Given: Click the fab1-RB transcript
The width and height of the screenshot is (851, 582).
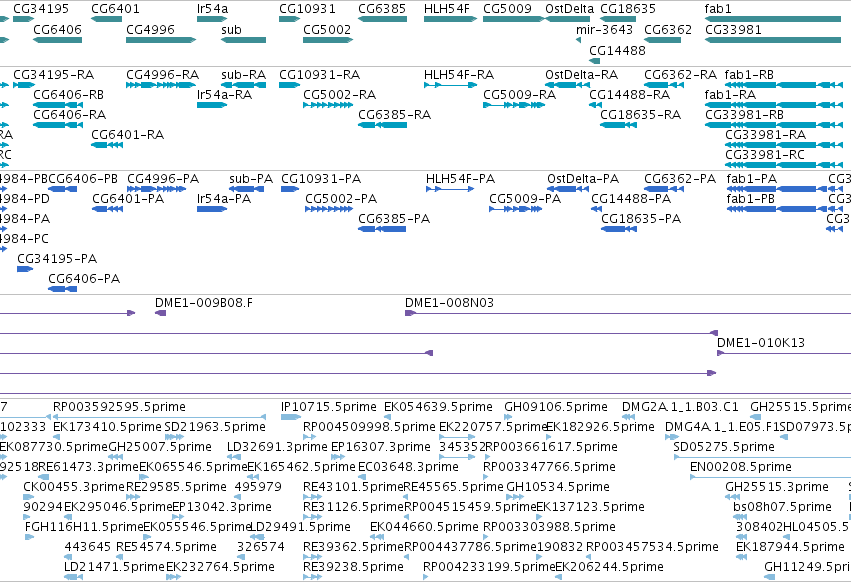Looking at the screenshot, I should coord(784,85).
